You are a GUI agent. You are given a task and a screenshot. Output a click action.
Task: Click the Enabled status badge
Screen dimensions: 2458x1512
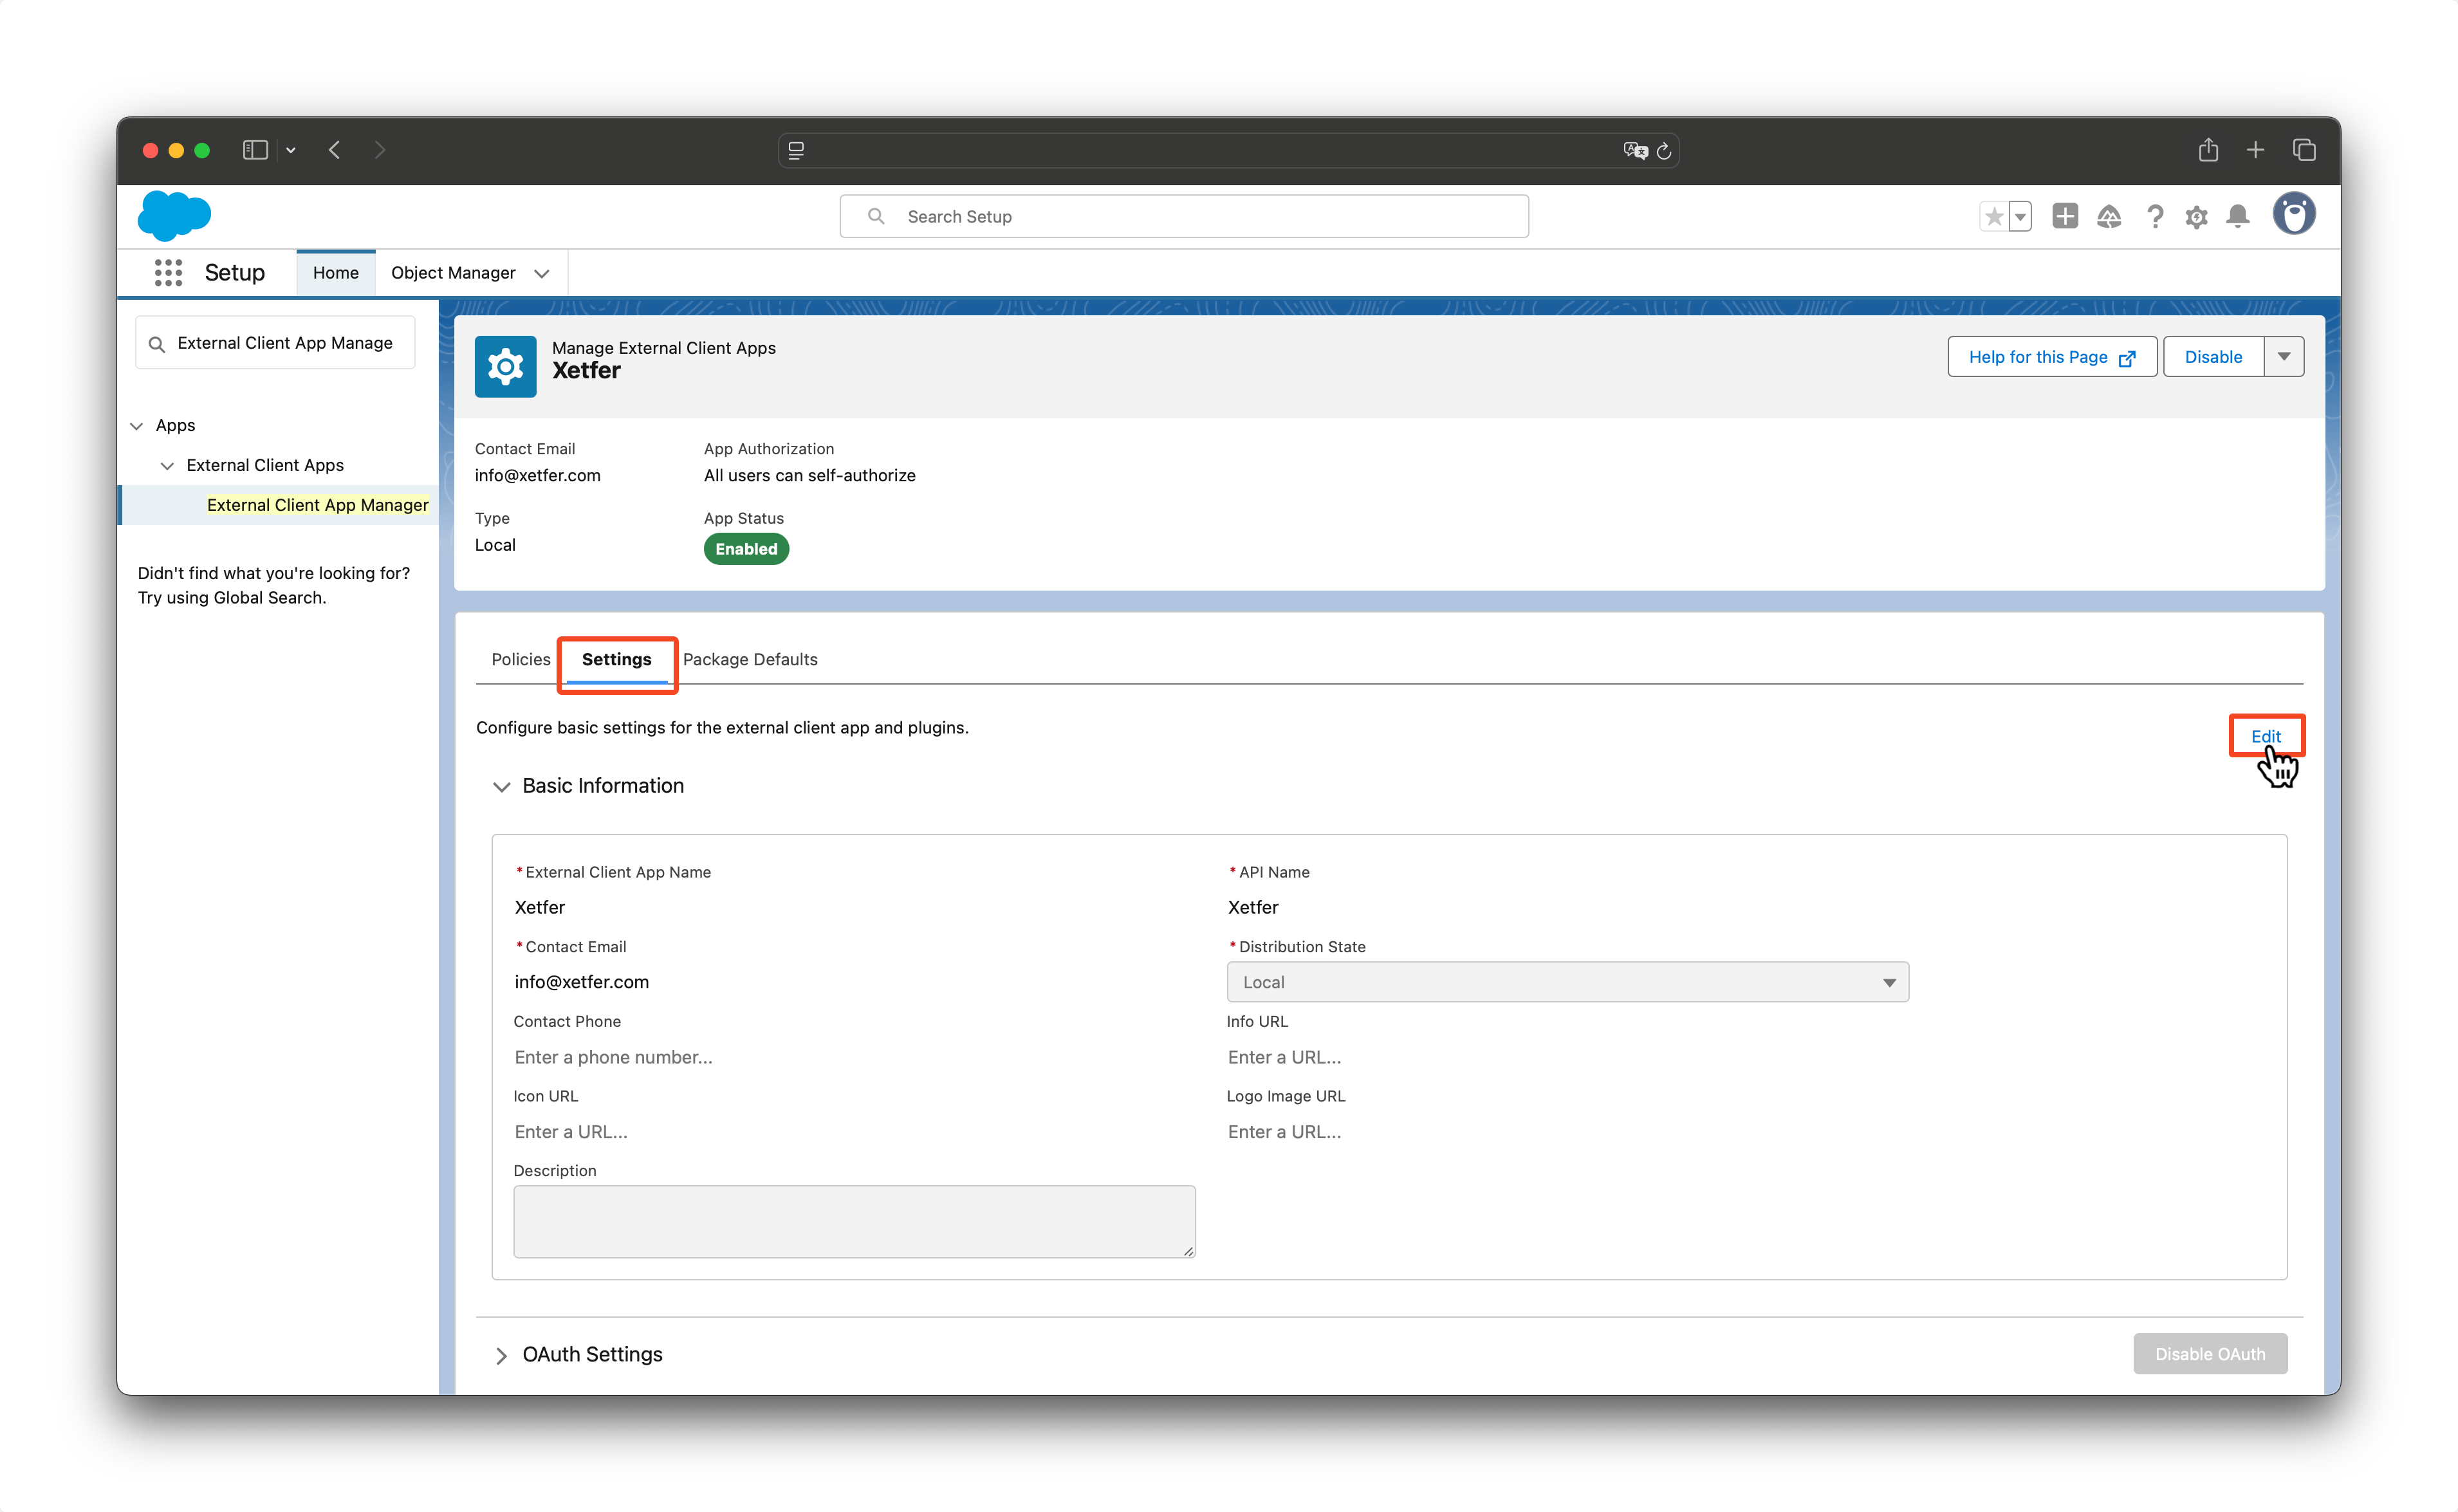746,549
